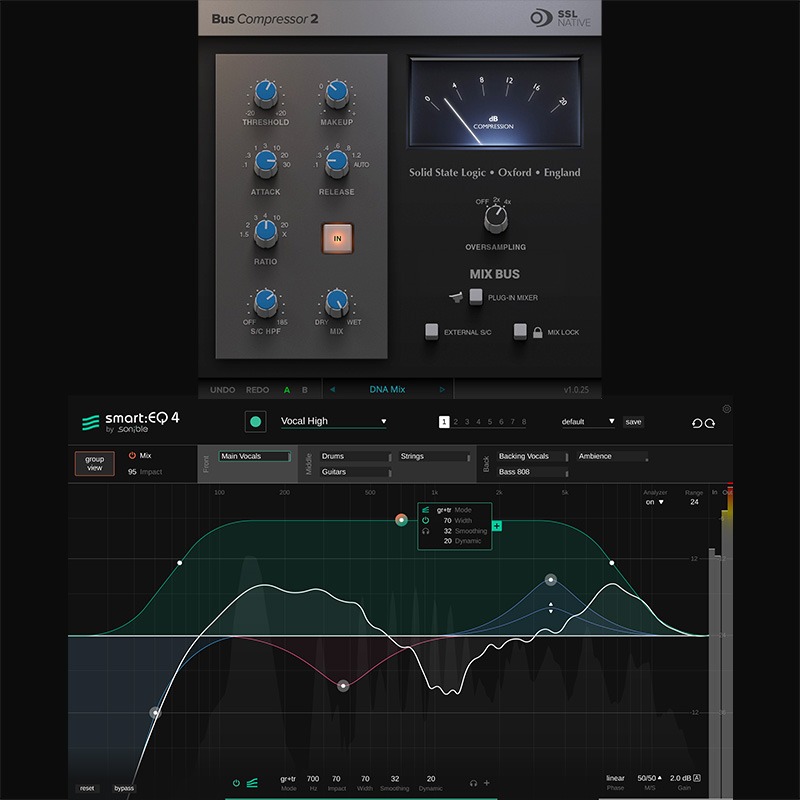Select the Strings track
The image size is (800, 800).
[435, 456]
